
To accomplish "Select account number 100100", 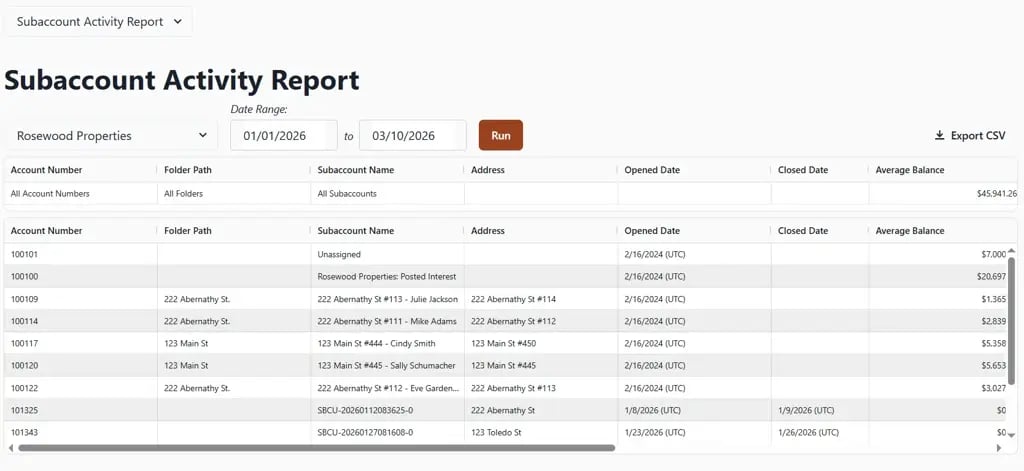I will [24, 277].
